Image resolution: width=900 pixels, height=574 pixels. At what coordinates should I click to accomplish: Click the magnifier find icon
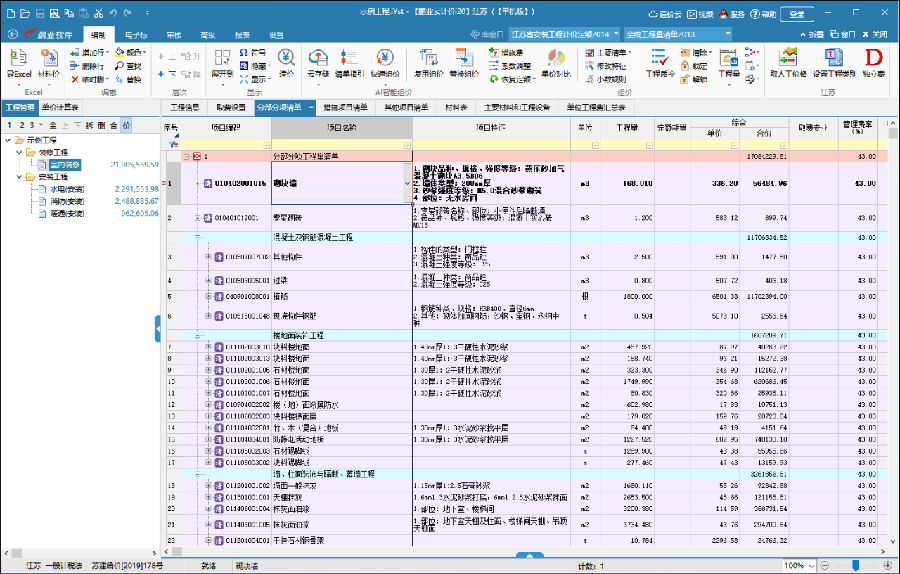[120, 65]
